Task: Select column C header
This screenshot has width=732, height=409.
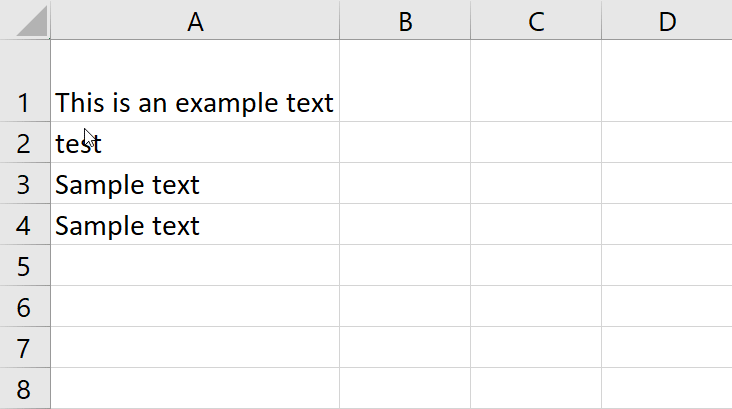Action: [x=536, y=20]
